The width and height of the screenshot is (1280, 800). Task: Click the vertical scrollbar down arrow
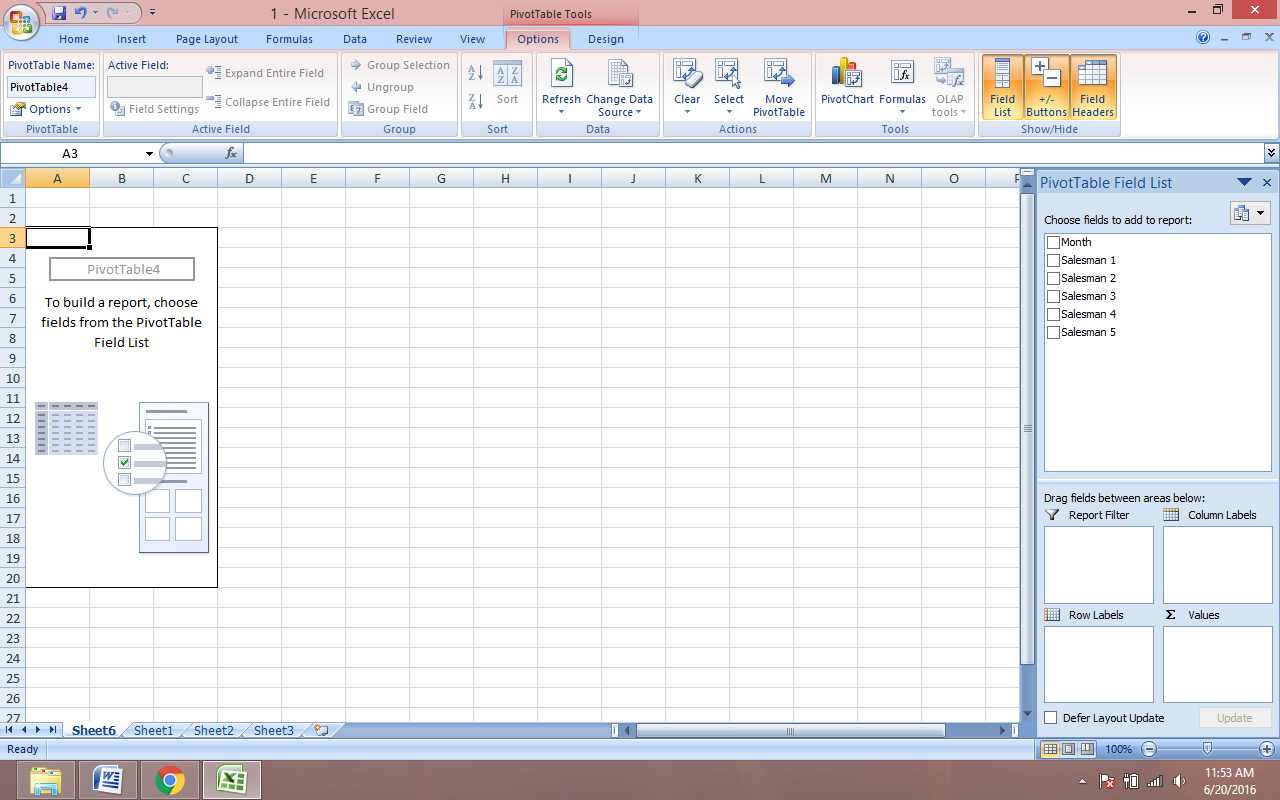1027,714
